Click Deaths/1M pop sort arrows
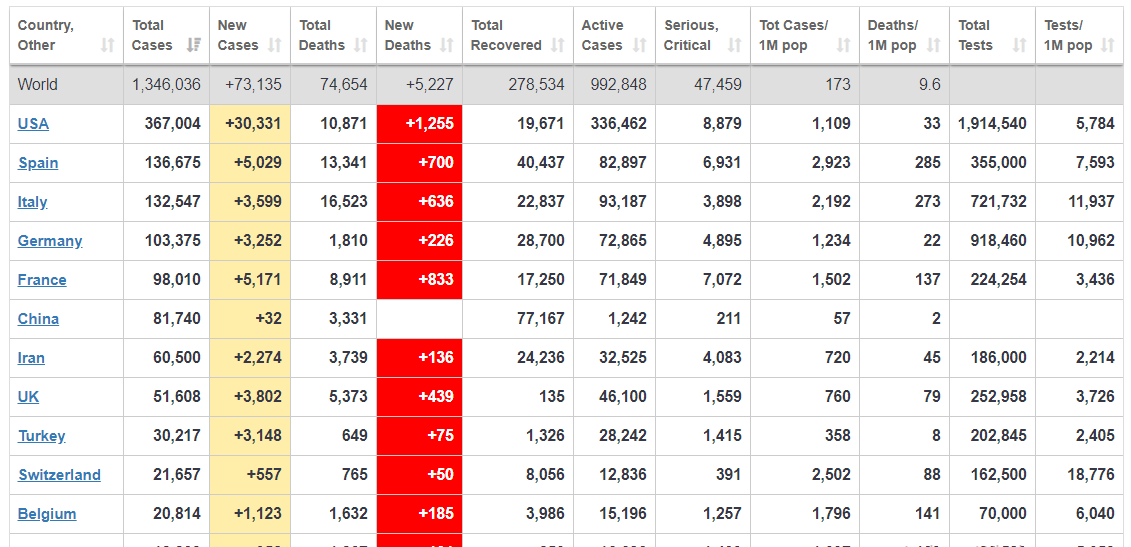1131x547 pixels. point(933,45)
